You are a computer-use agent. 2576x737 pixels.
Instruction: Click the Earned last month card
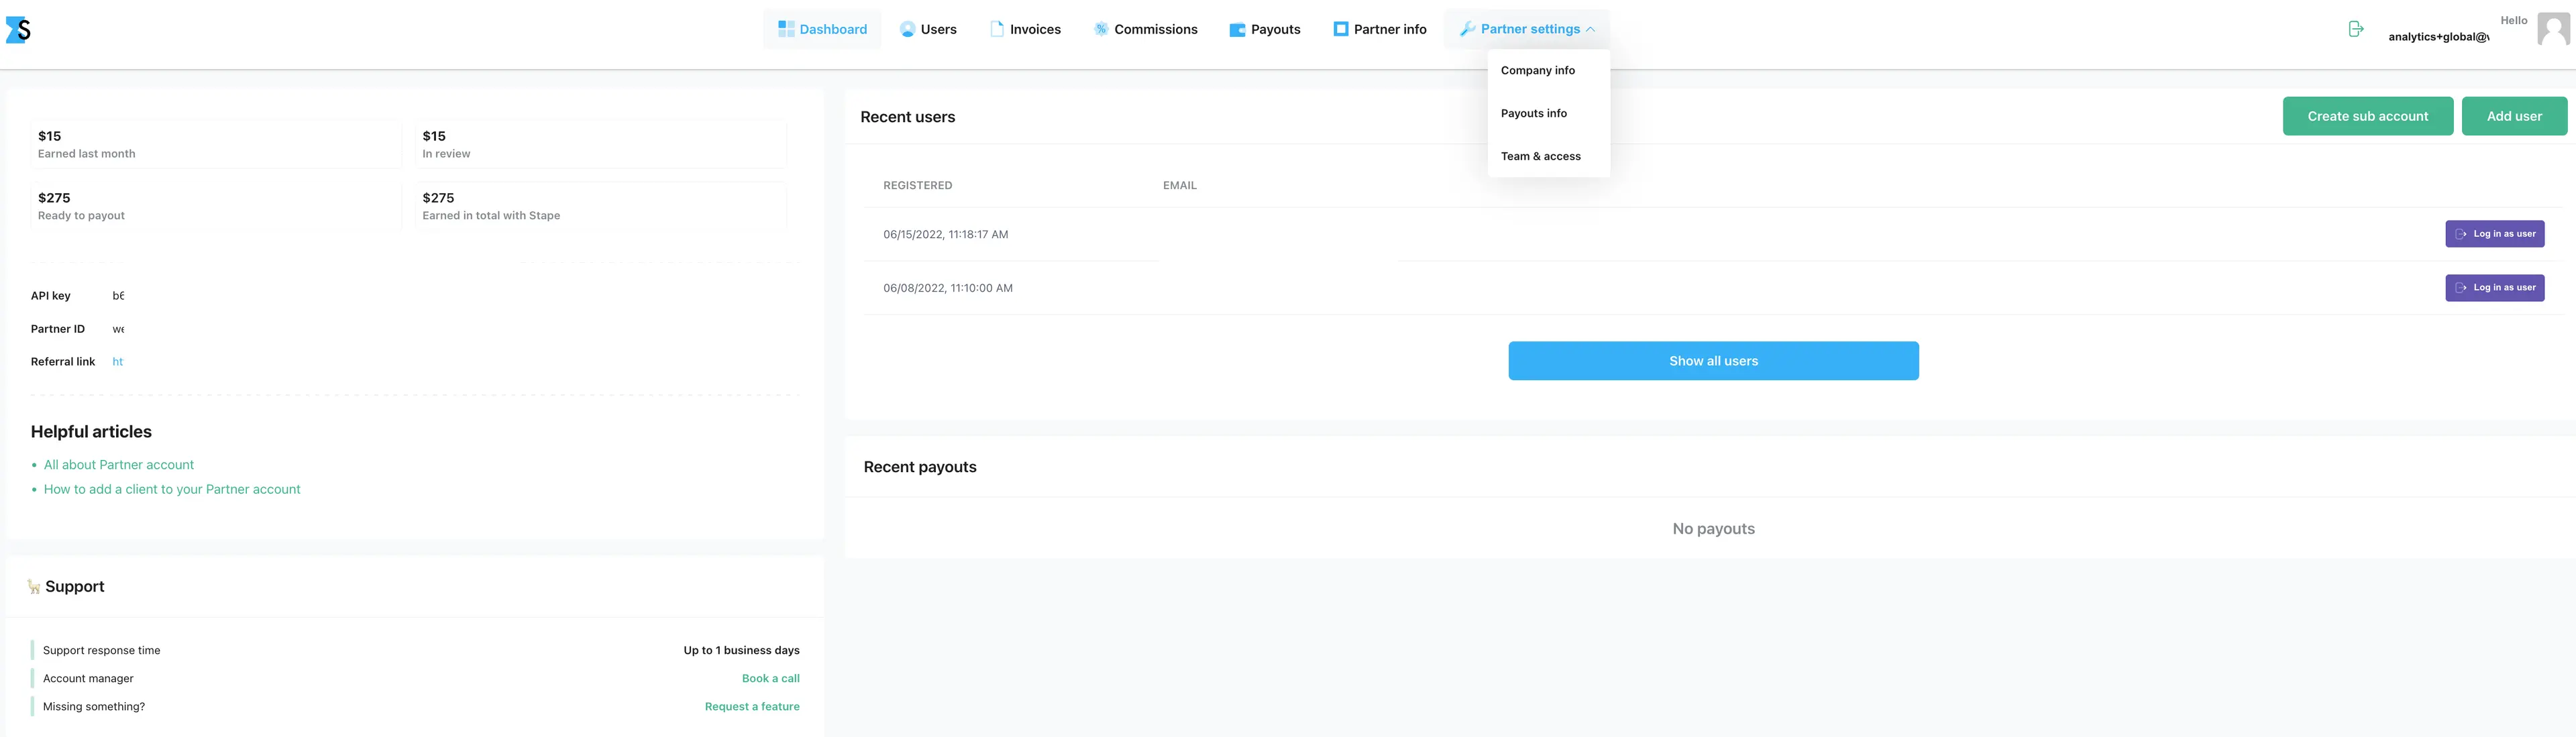(x=216, y=144)
